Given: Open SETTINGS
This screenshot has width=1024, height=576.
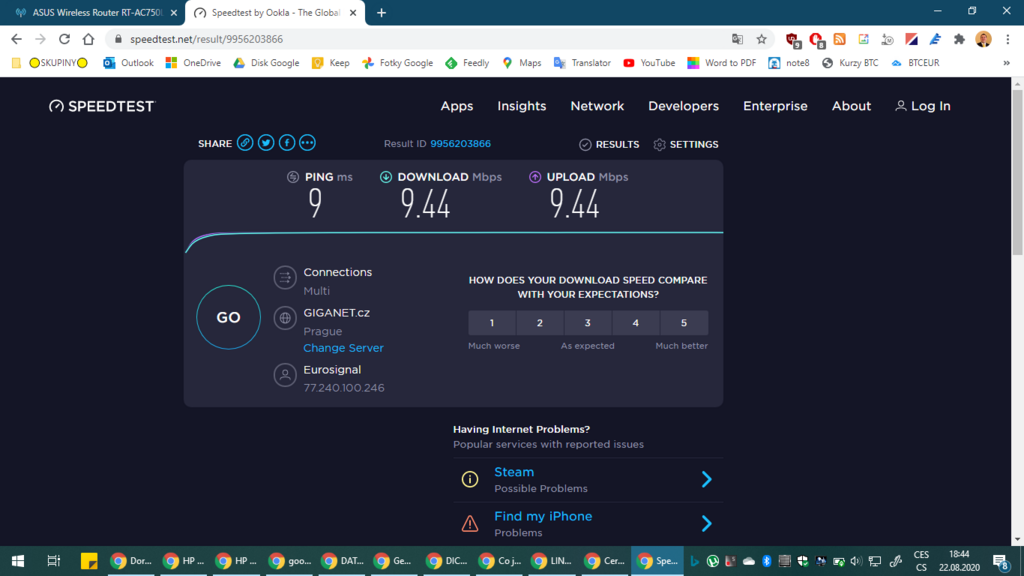Looking at the screenshot, I should [x=686, y=144].
